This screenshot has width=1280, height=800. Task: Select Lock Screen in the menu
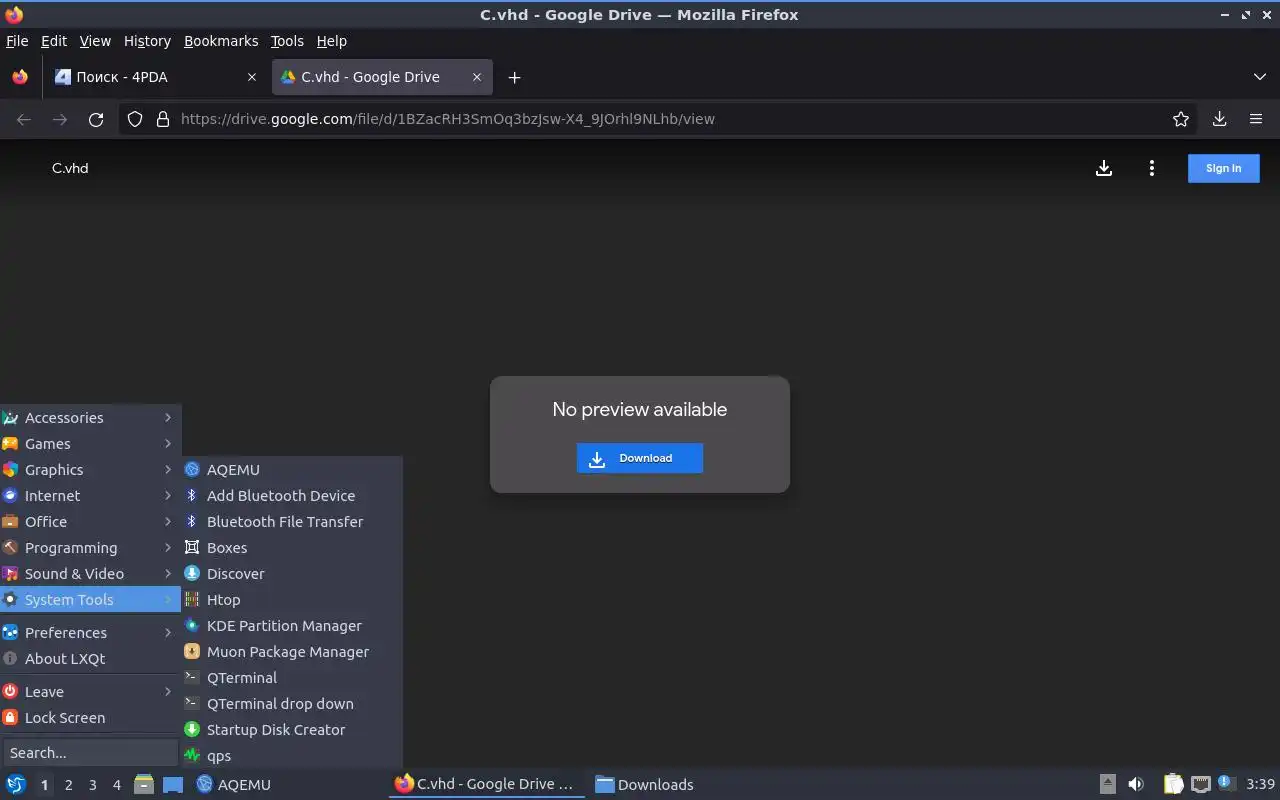point(90,718)
